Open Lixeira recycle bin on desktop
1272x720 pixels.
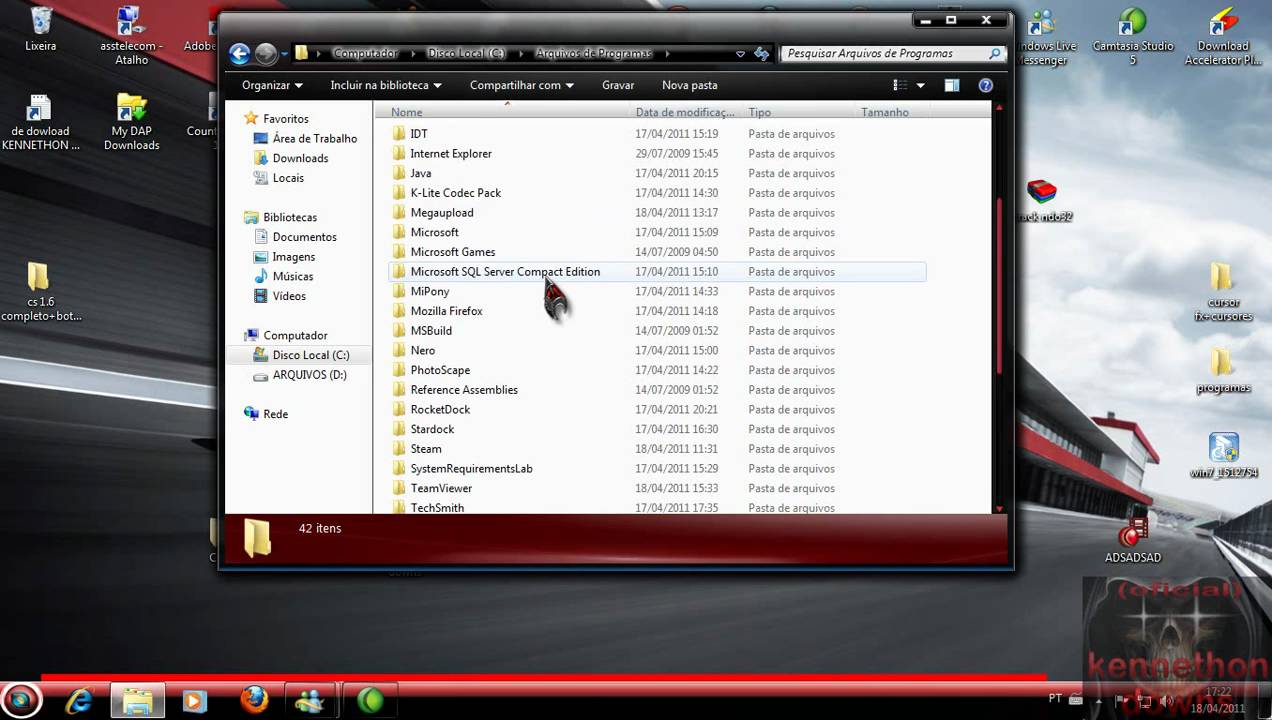[41, 29]
